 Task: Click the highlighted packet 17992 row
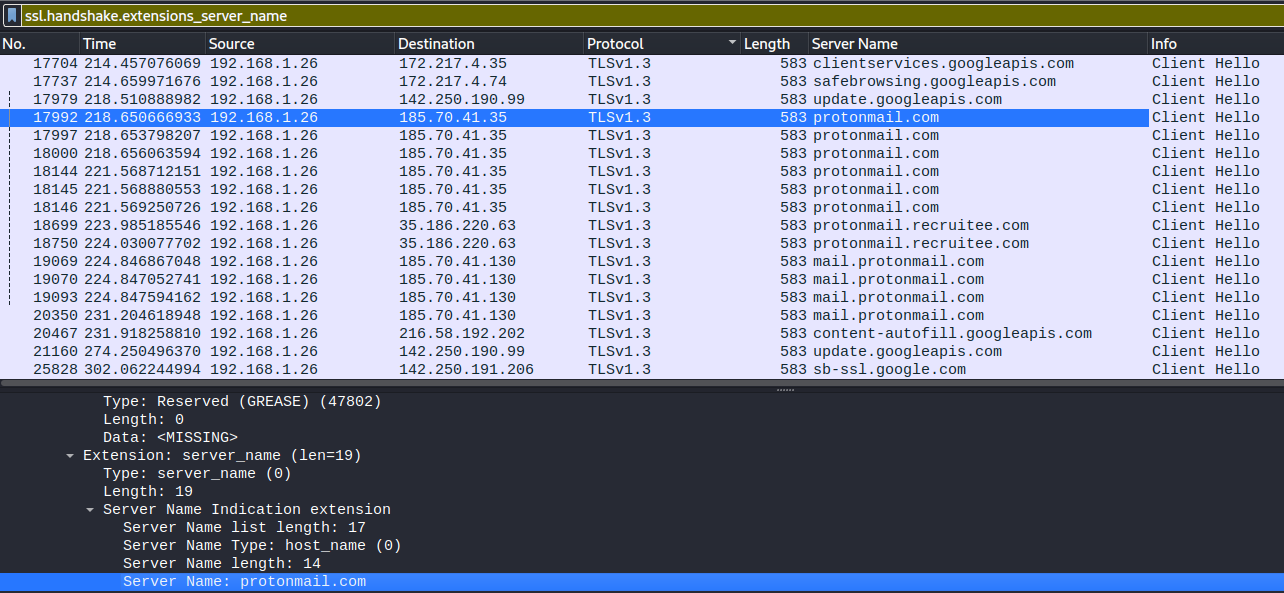point(642,117)
